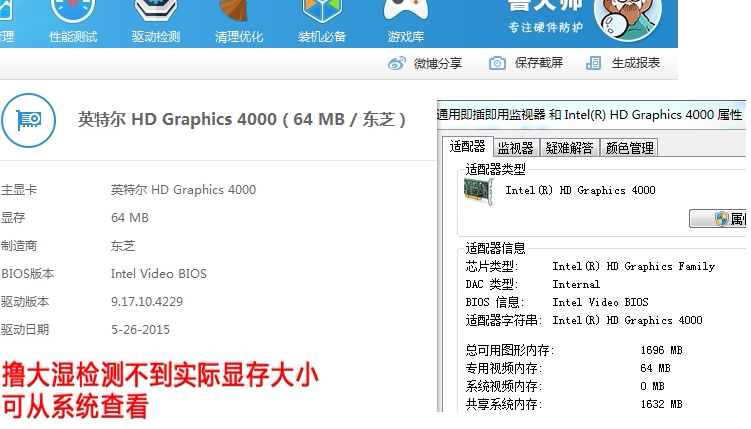Viewport: 751px width, 429px height.
Task: Click the shielded 属性 button in dialog
Action: pos(717,219)
